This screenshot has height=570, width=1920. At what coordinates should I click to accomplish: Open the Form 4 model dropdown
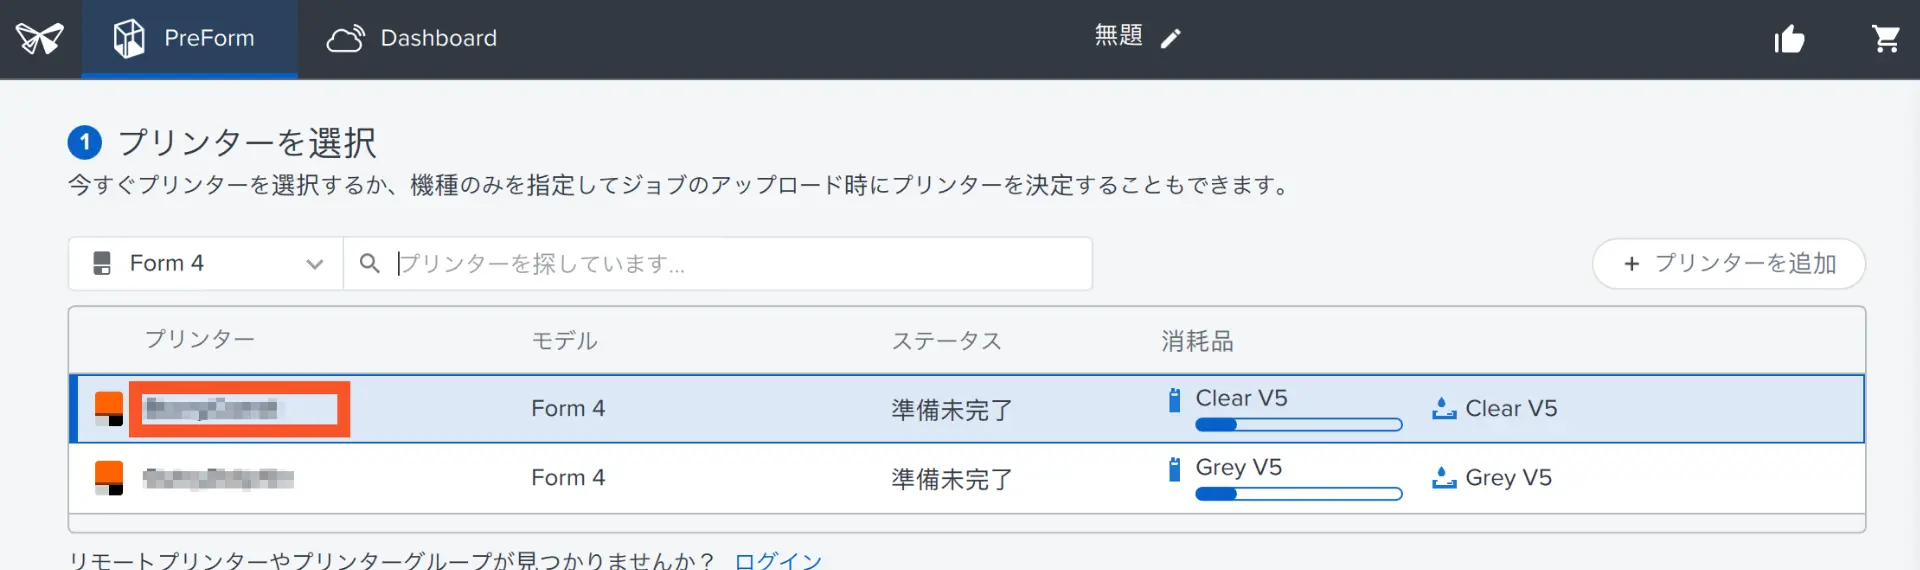[205, 263]
